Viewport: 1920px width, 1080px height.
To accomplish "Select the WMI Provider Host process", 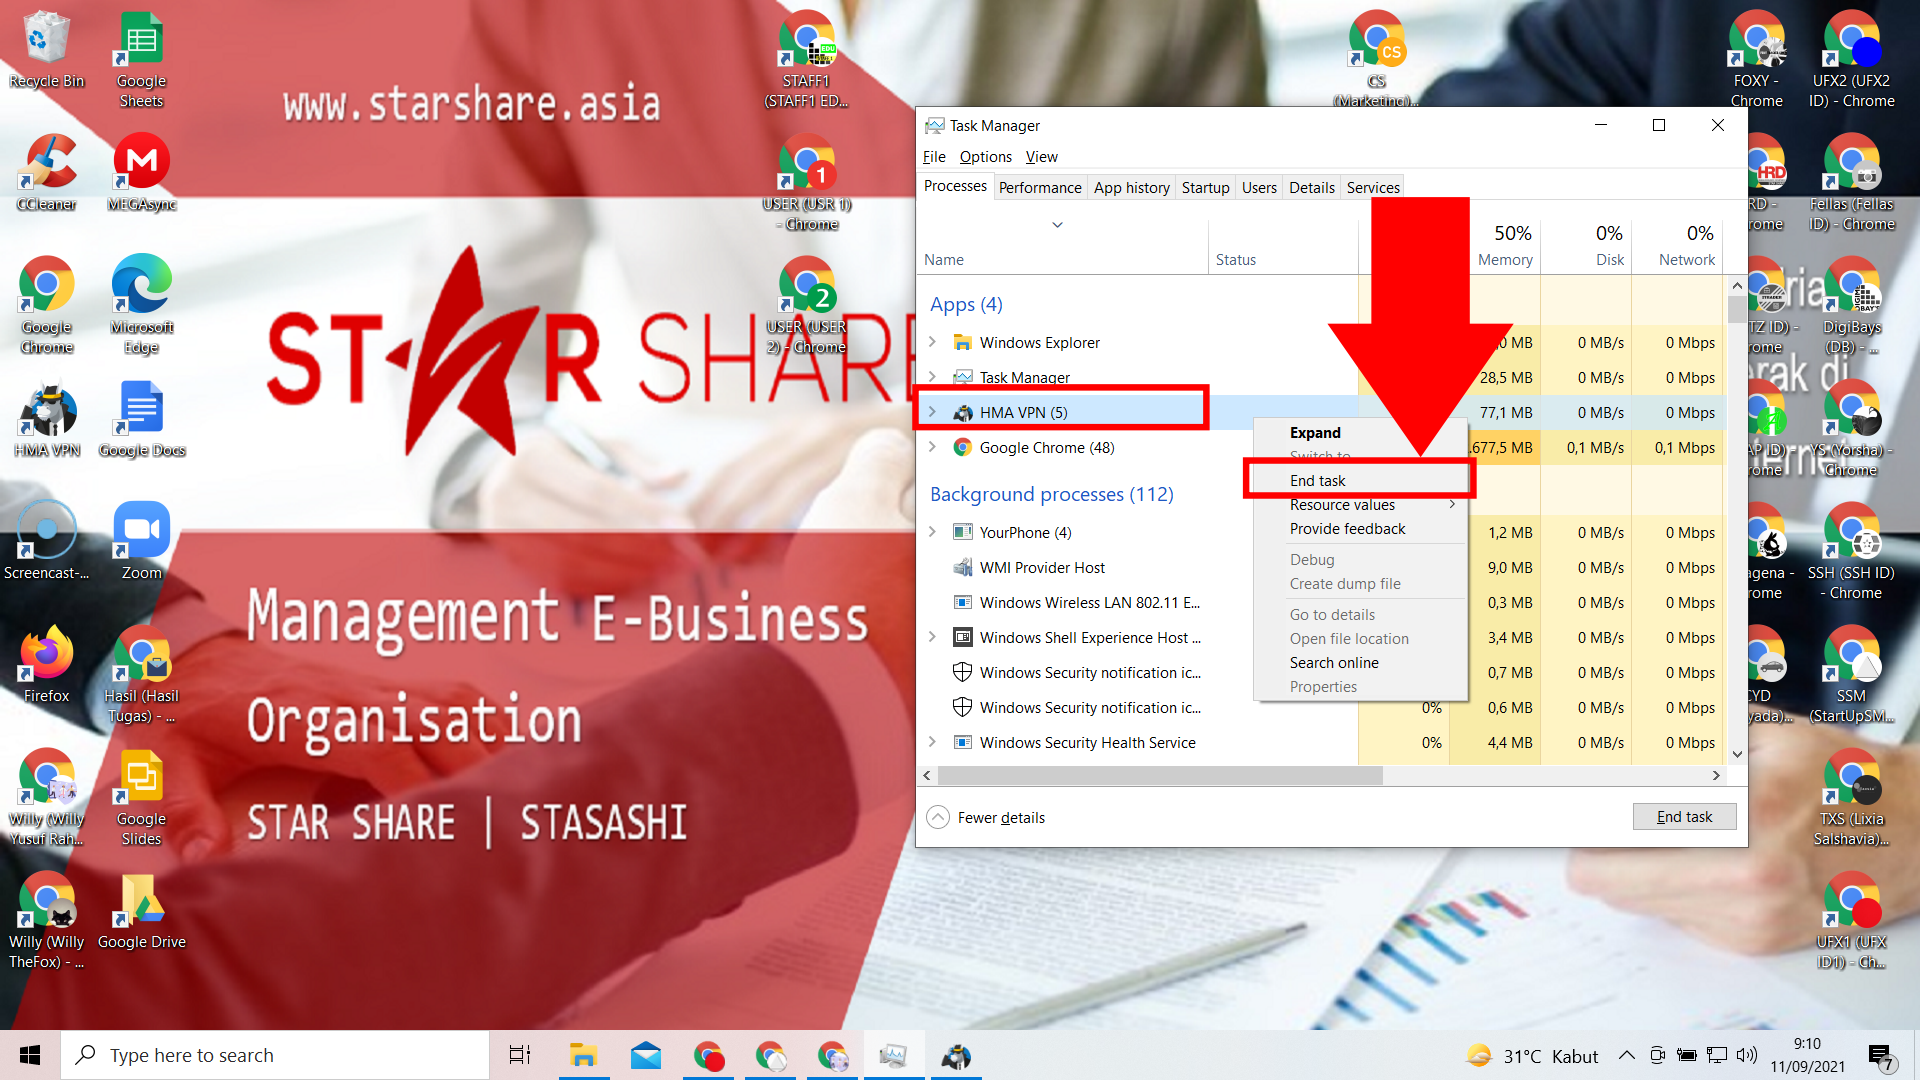I will pyautogui.click(x=1042, y=567).
